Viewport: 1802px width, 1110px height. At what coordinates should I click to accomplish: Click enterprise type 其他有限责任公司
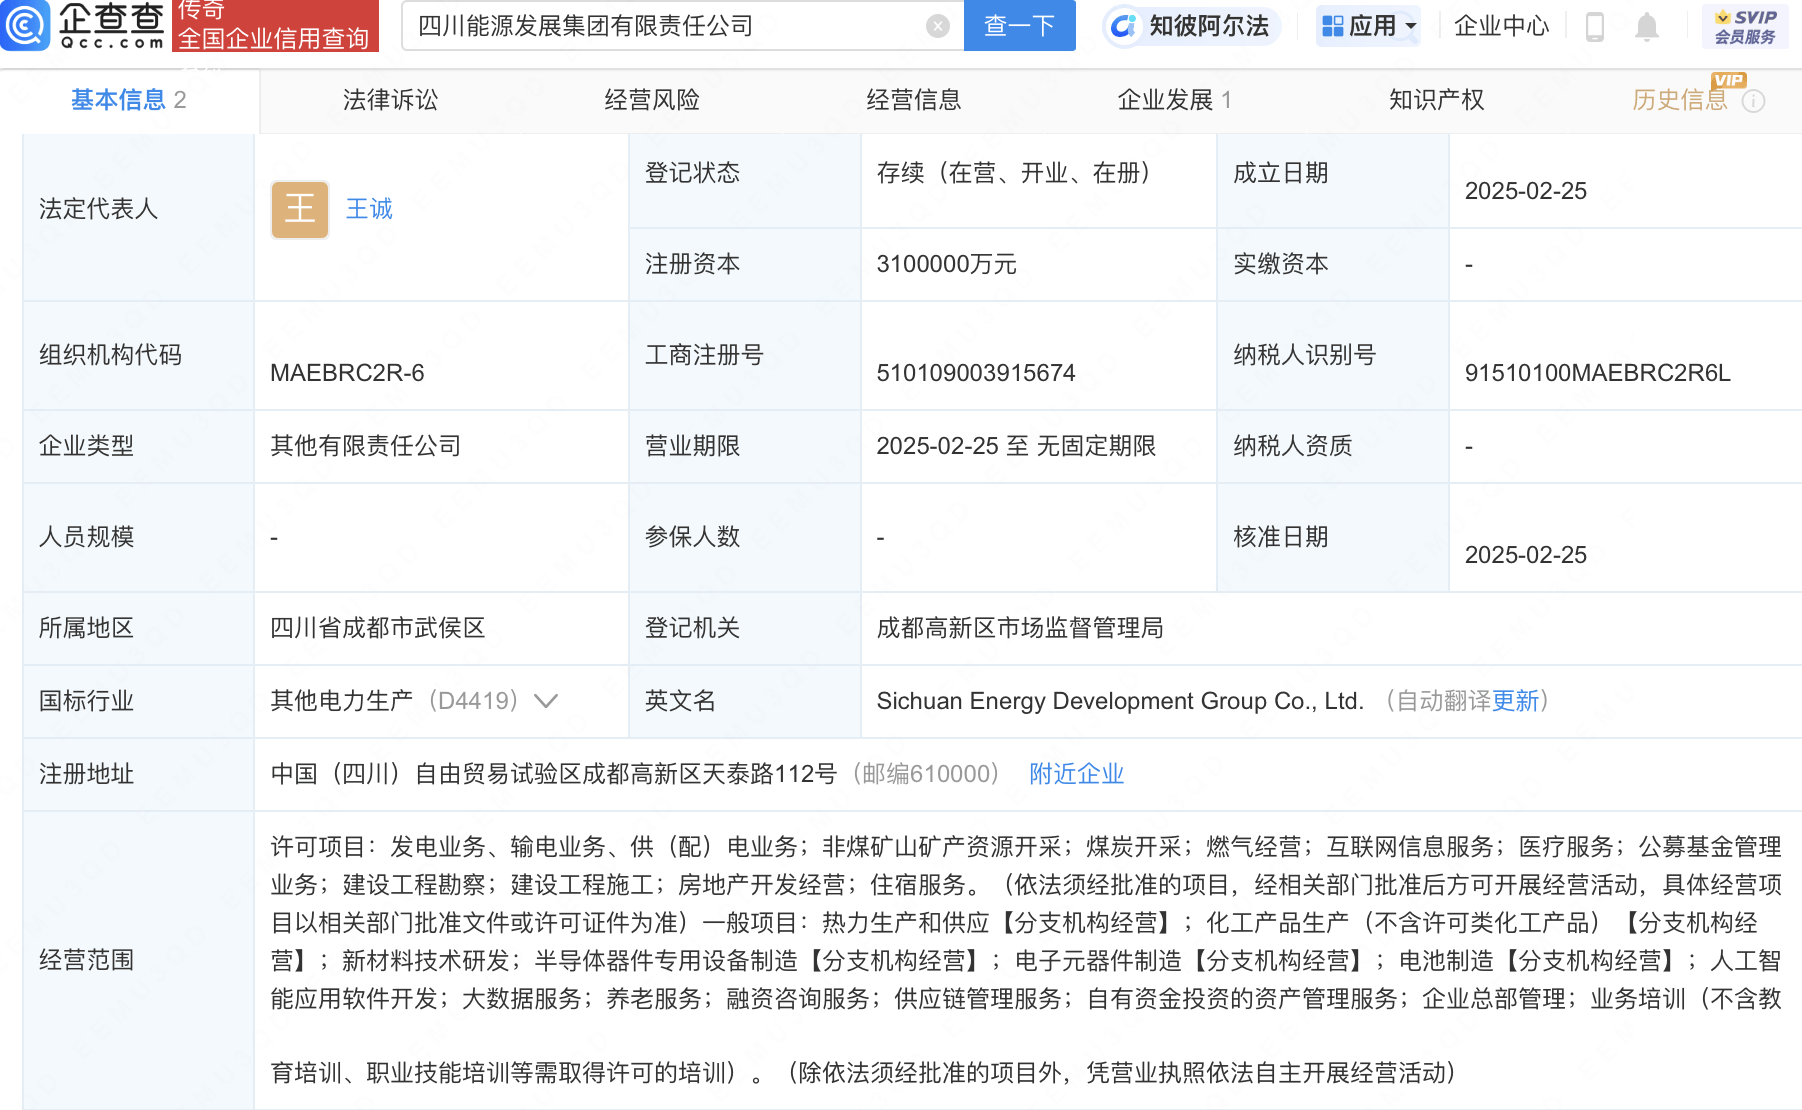pyautogui.click(x=366, y=446)
